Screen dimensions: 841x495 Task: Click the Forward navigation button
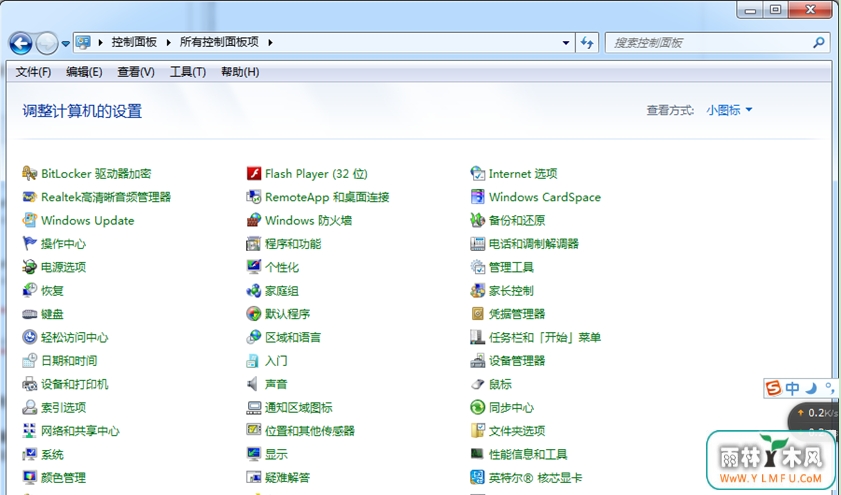(x=47, y=43)
